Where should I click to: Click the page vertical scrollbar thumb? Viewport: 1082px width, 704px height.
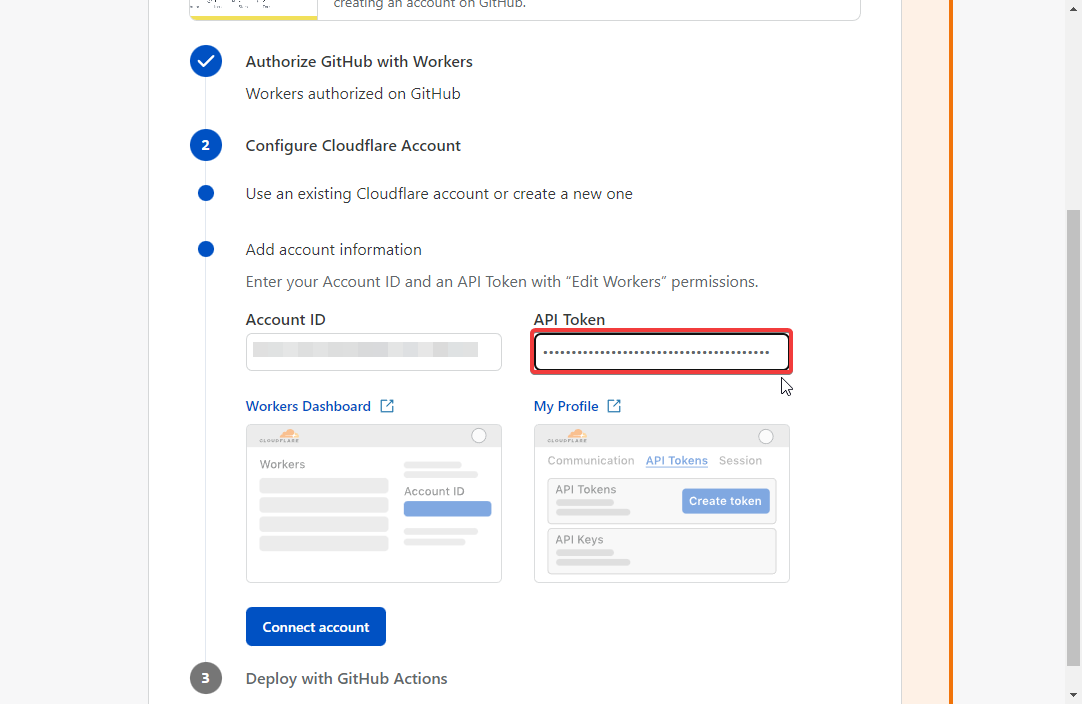pos(1073,438)
